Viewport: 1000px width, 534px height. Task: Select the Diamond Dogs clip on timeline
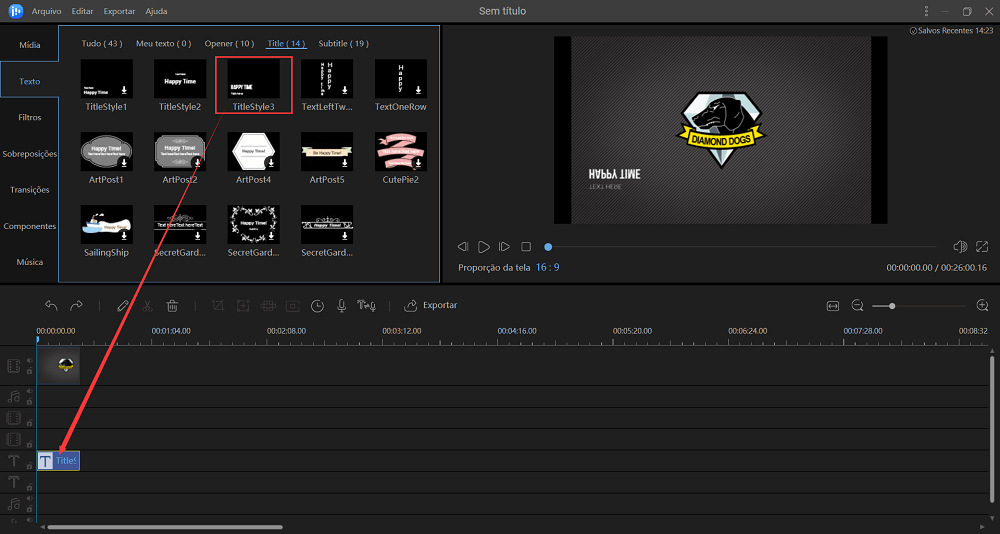pos(59,366)
